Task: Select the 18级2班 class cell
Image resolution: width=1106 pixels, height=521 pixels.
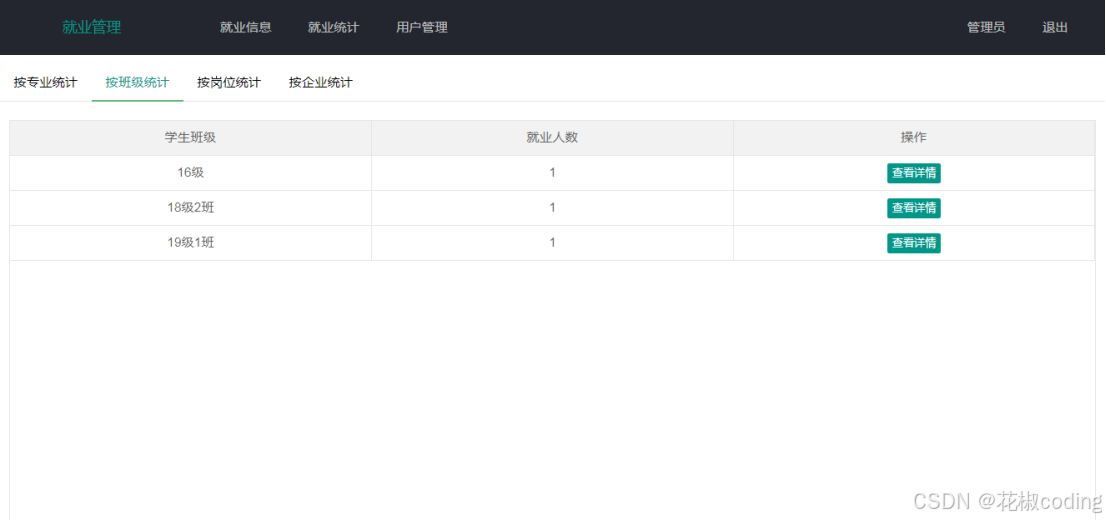Action: [x=190, y=208]
